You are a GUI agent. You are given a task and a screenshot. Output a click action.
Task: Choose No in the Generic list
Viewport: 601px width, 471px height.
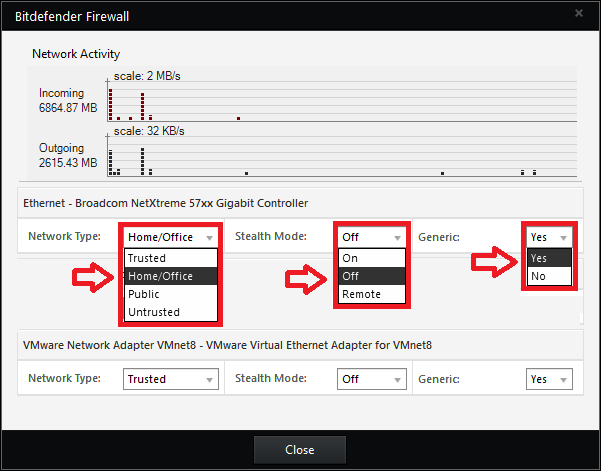tap(549, 276)
